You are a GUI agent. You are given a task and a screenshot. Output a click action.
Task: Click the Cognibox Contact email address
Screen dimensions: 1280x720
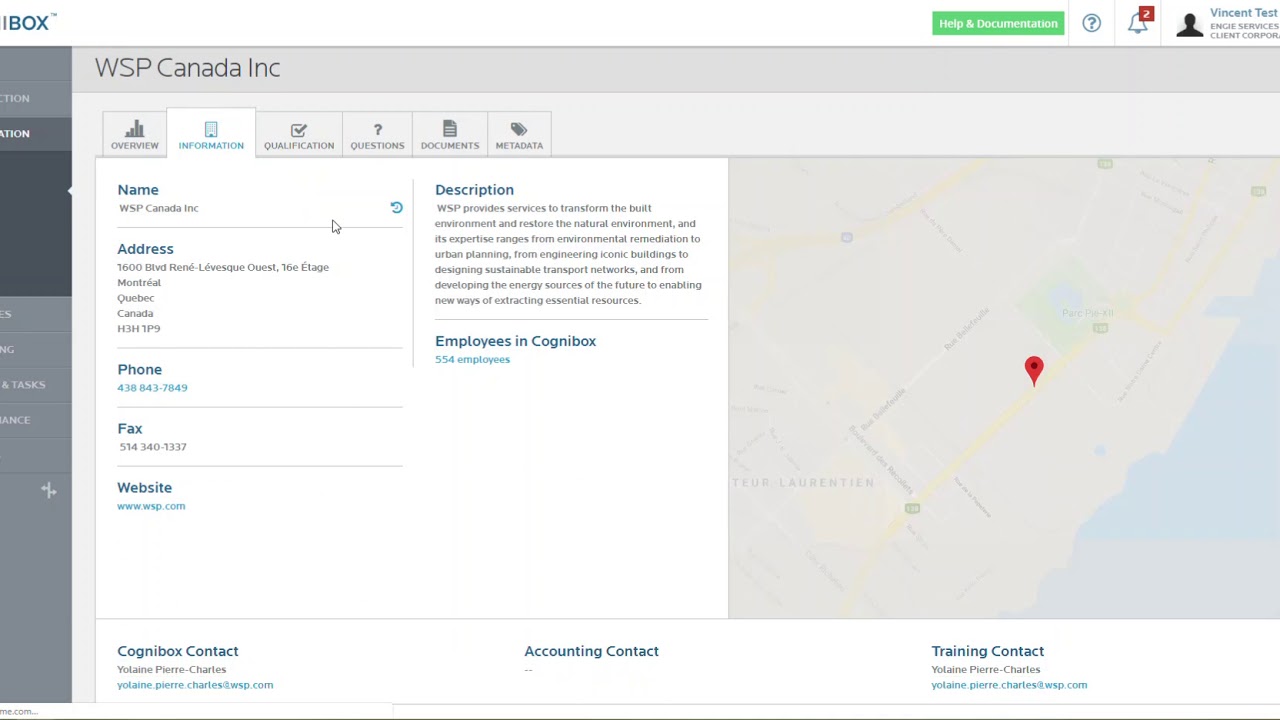[x=195, y=685]
